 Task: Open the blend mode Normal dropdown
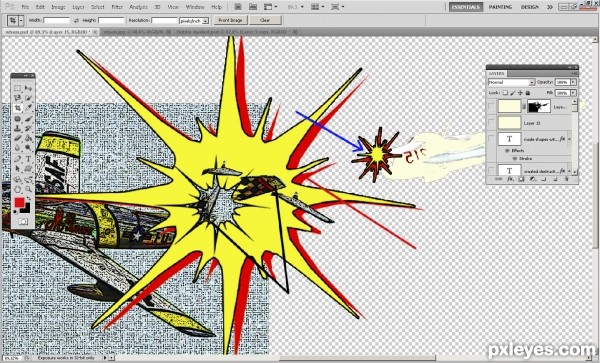(x=512, y=82)
